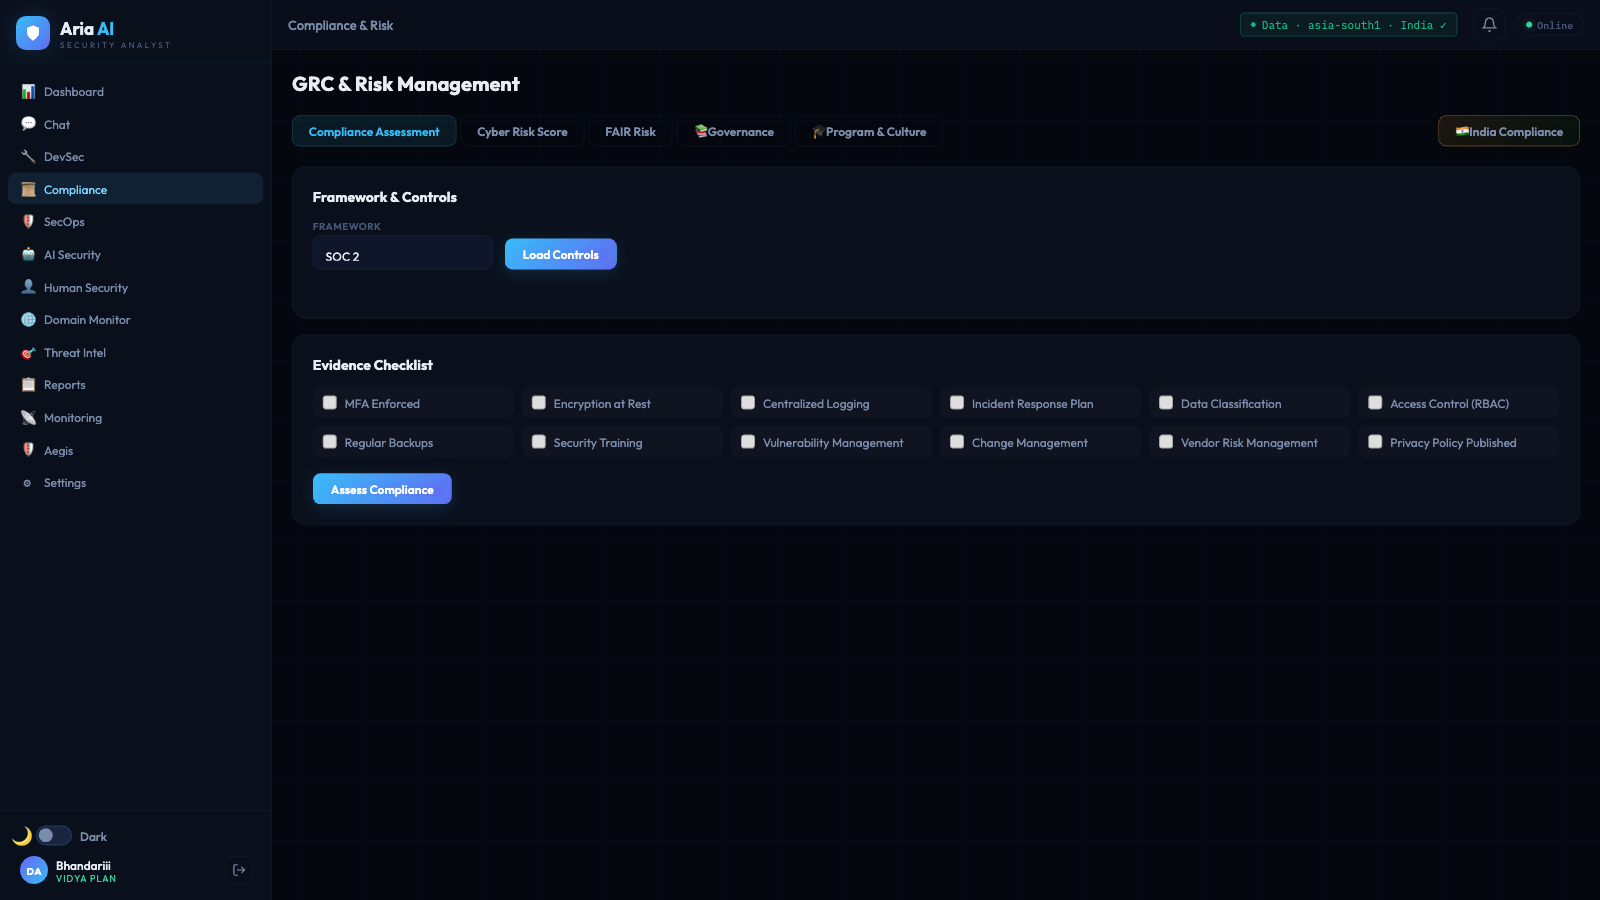Click the Chat speech bubble icon
This screenshot has height=900, width=1600.
[28, 124]
